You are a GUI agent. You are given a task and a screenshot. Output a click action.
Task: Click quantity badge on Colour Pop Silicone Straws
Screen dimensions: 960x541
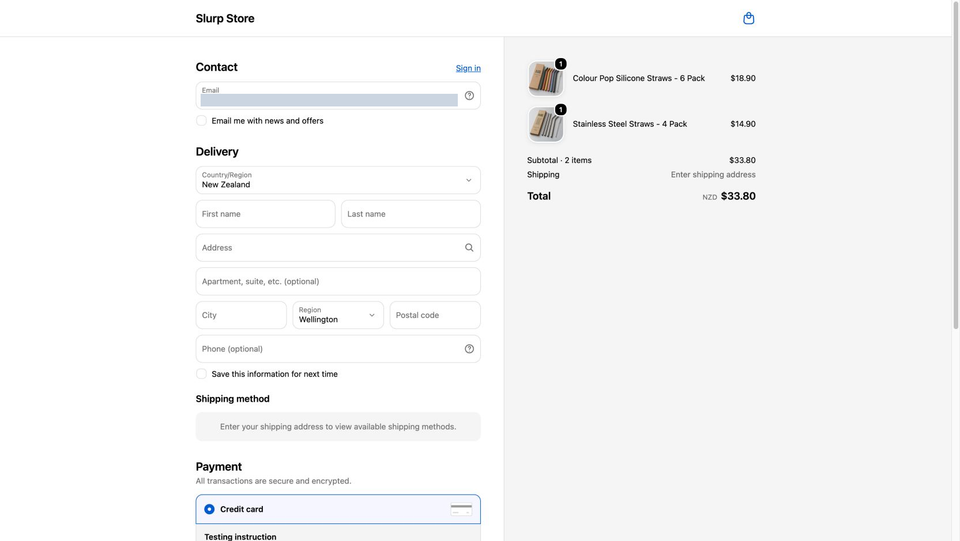560,64
